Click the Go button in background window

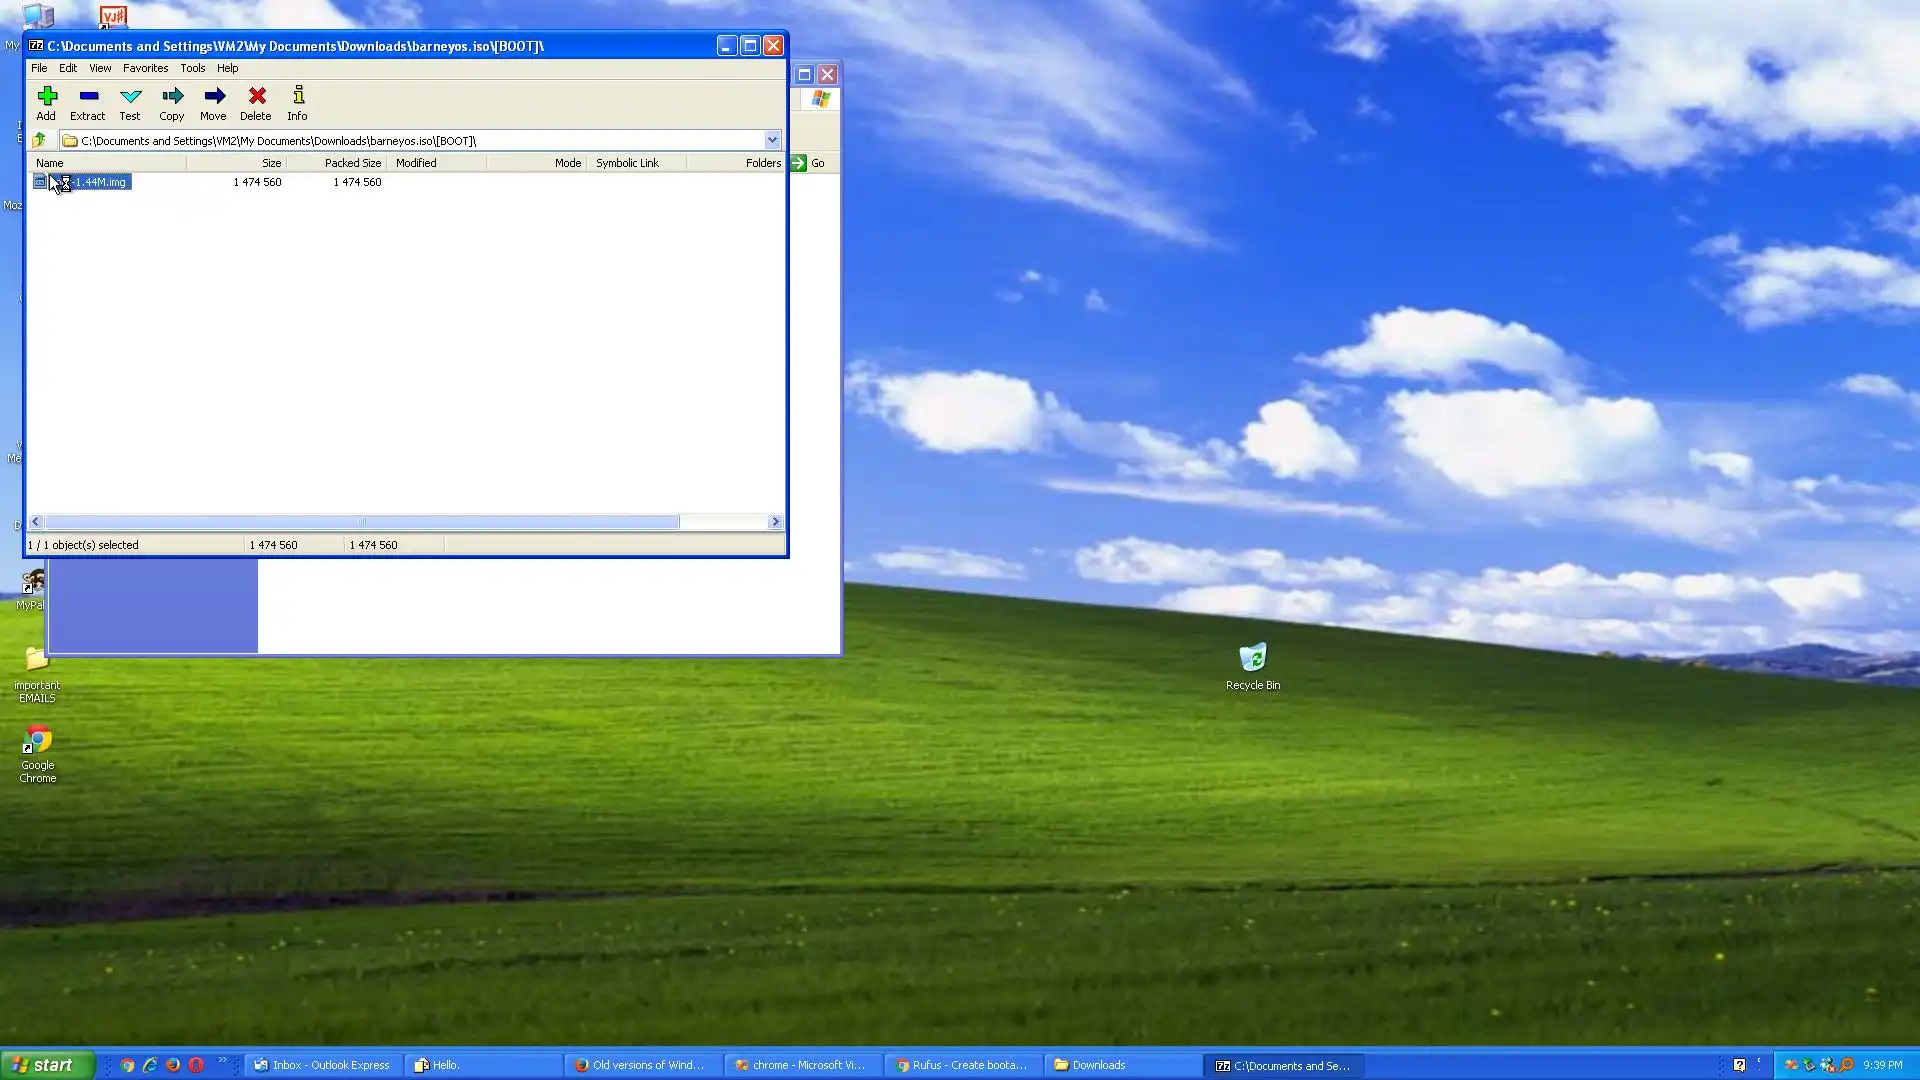pos(809,163)
